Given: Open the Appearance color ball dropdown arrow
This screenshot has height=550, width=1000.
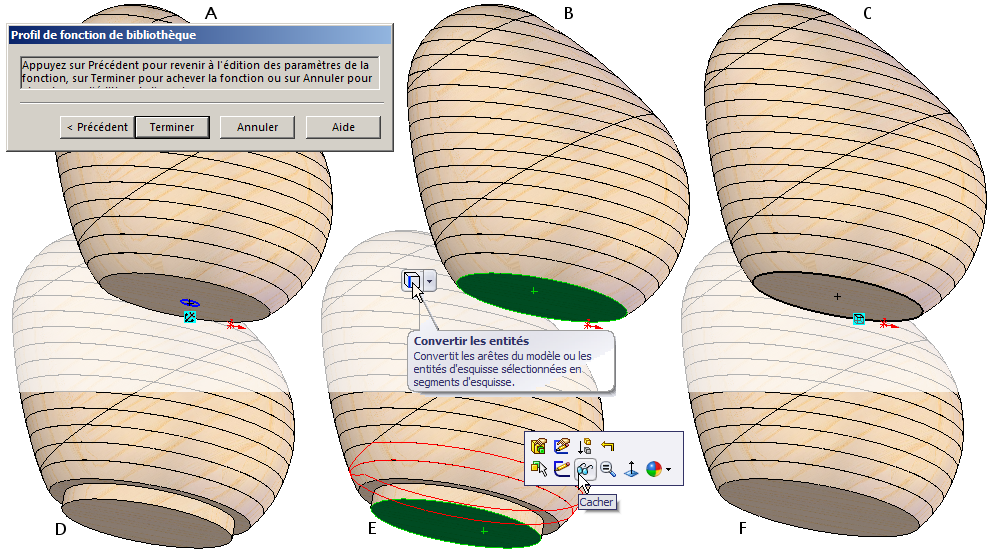Looking at the screenshot, I should [x=668, y=470].
